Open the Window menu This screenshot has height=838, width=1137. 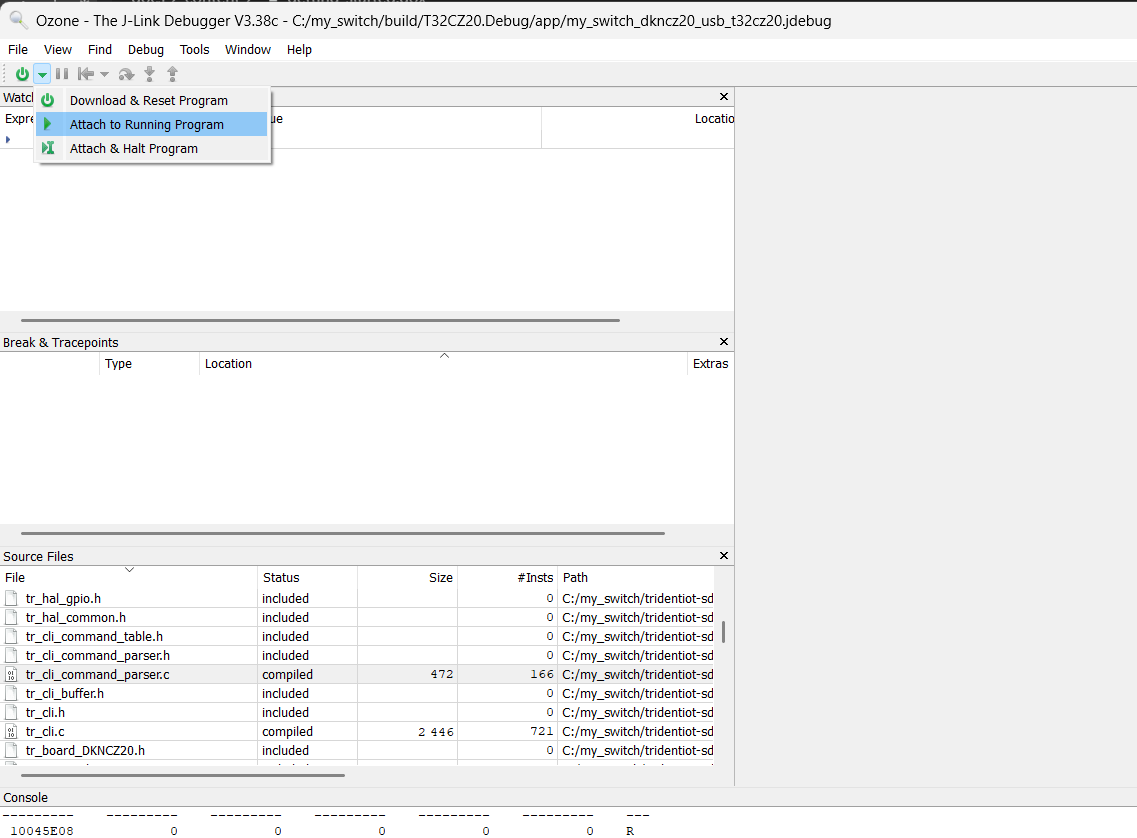coord(247,49)
